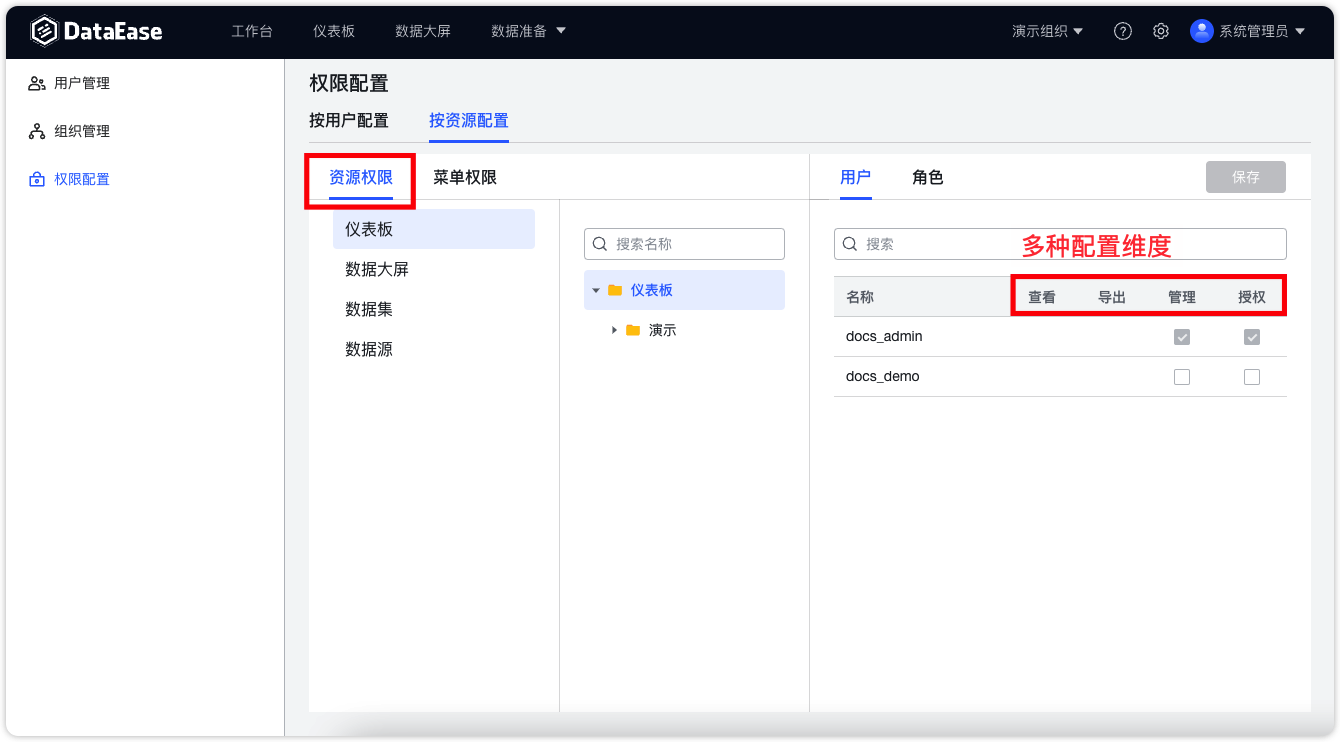Click the blue user avatar icon
The image size is (1340, 742).
pyautogui.click(x=1201, y=31)
